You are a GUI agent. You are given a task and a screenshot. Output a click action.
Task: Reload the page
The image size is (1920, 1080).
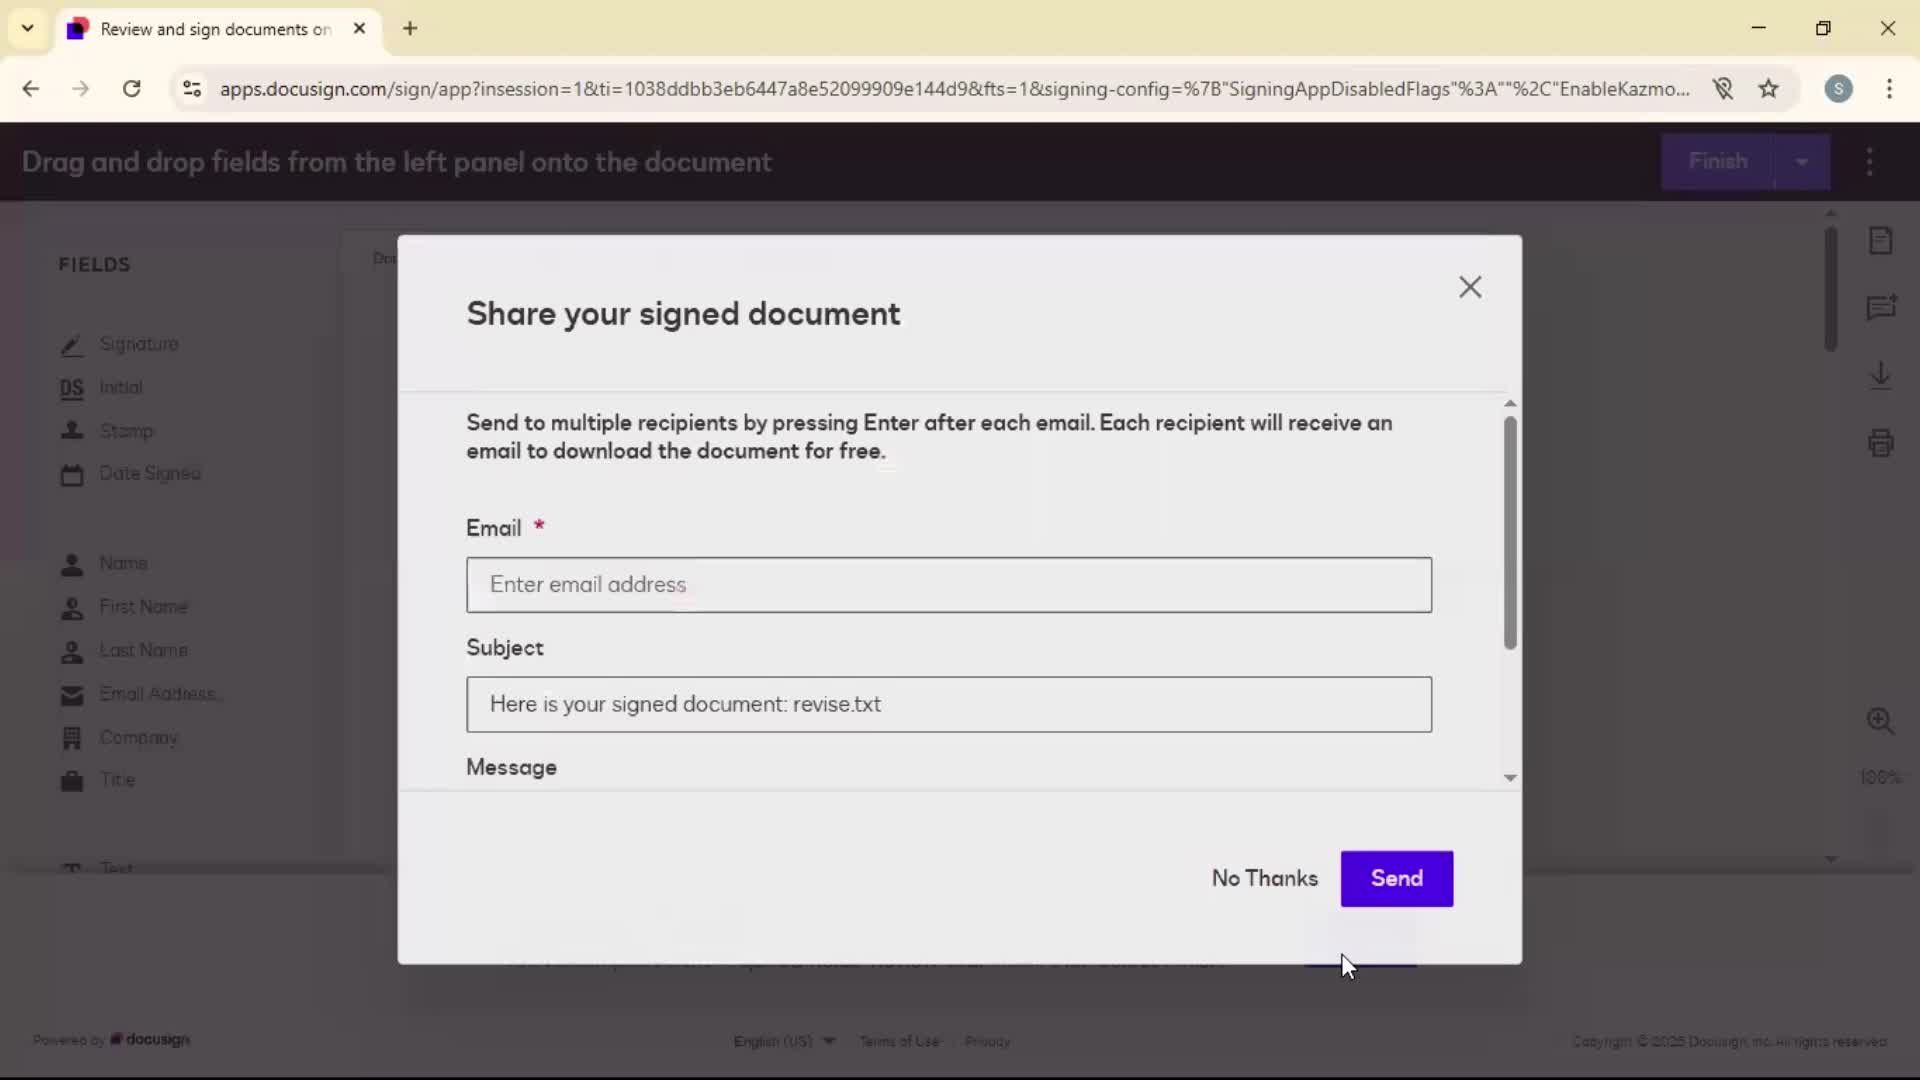(x=131, y=89)
